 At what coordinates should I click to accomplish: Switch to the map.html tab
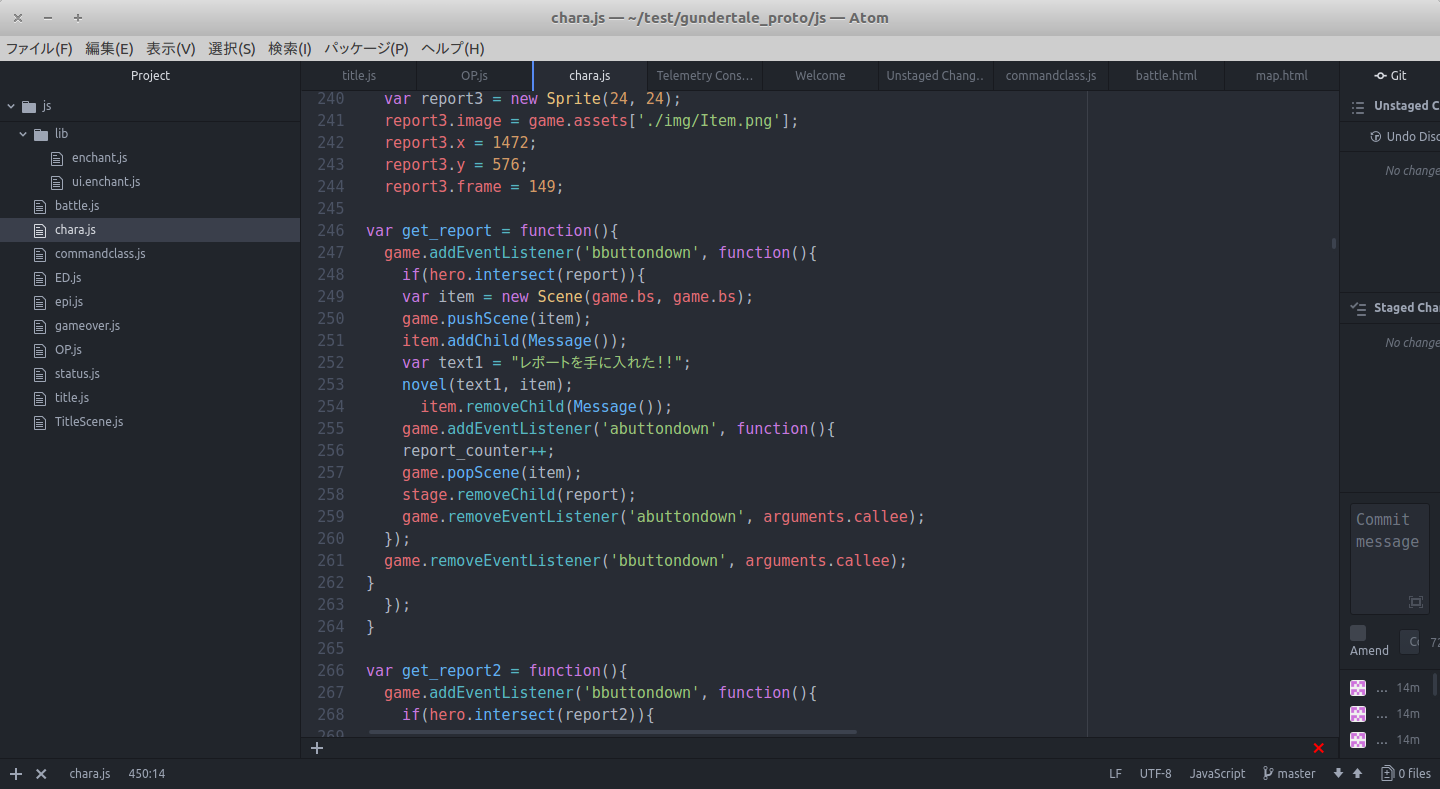click(1281, 76)
